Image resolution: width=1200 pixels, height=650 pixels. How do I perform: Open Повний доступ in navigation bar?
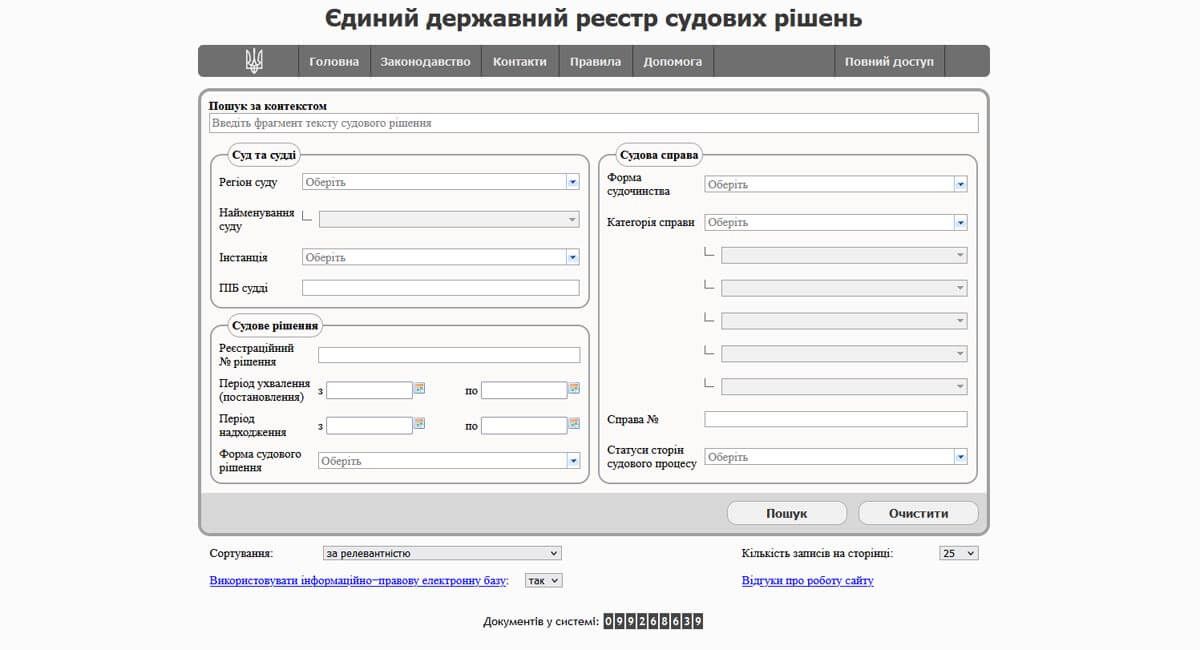point(889,61)
